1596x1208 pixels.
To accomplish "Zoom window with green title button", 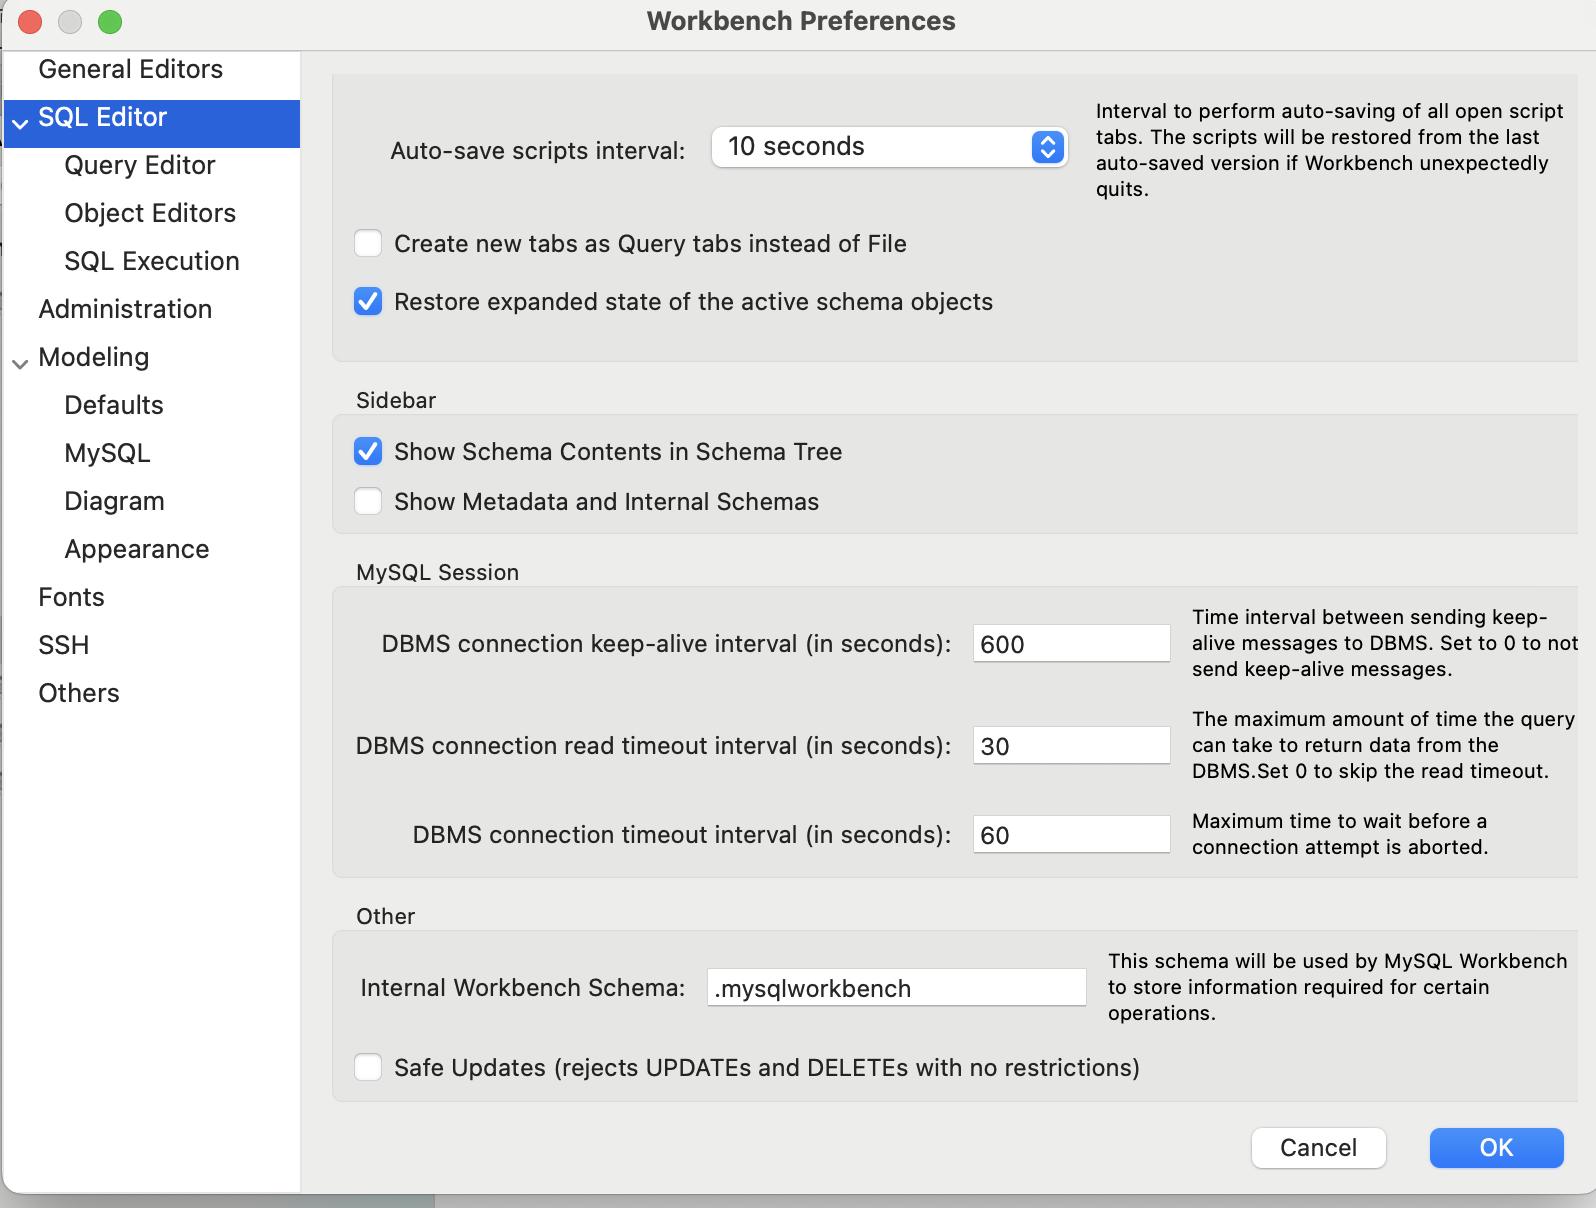I will pyautogui.click(x=110, y=21).
